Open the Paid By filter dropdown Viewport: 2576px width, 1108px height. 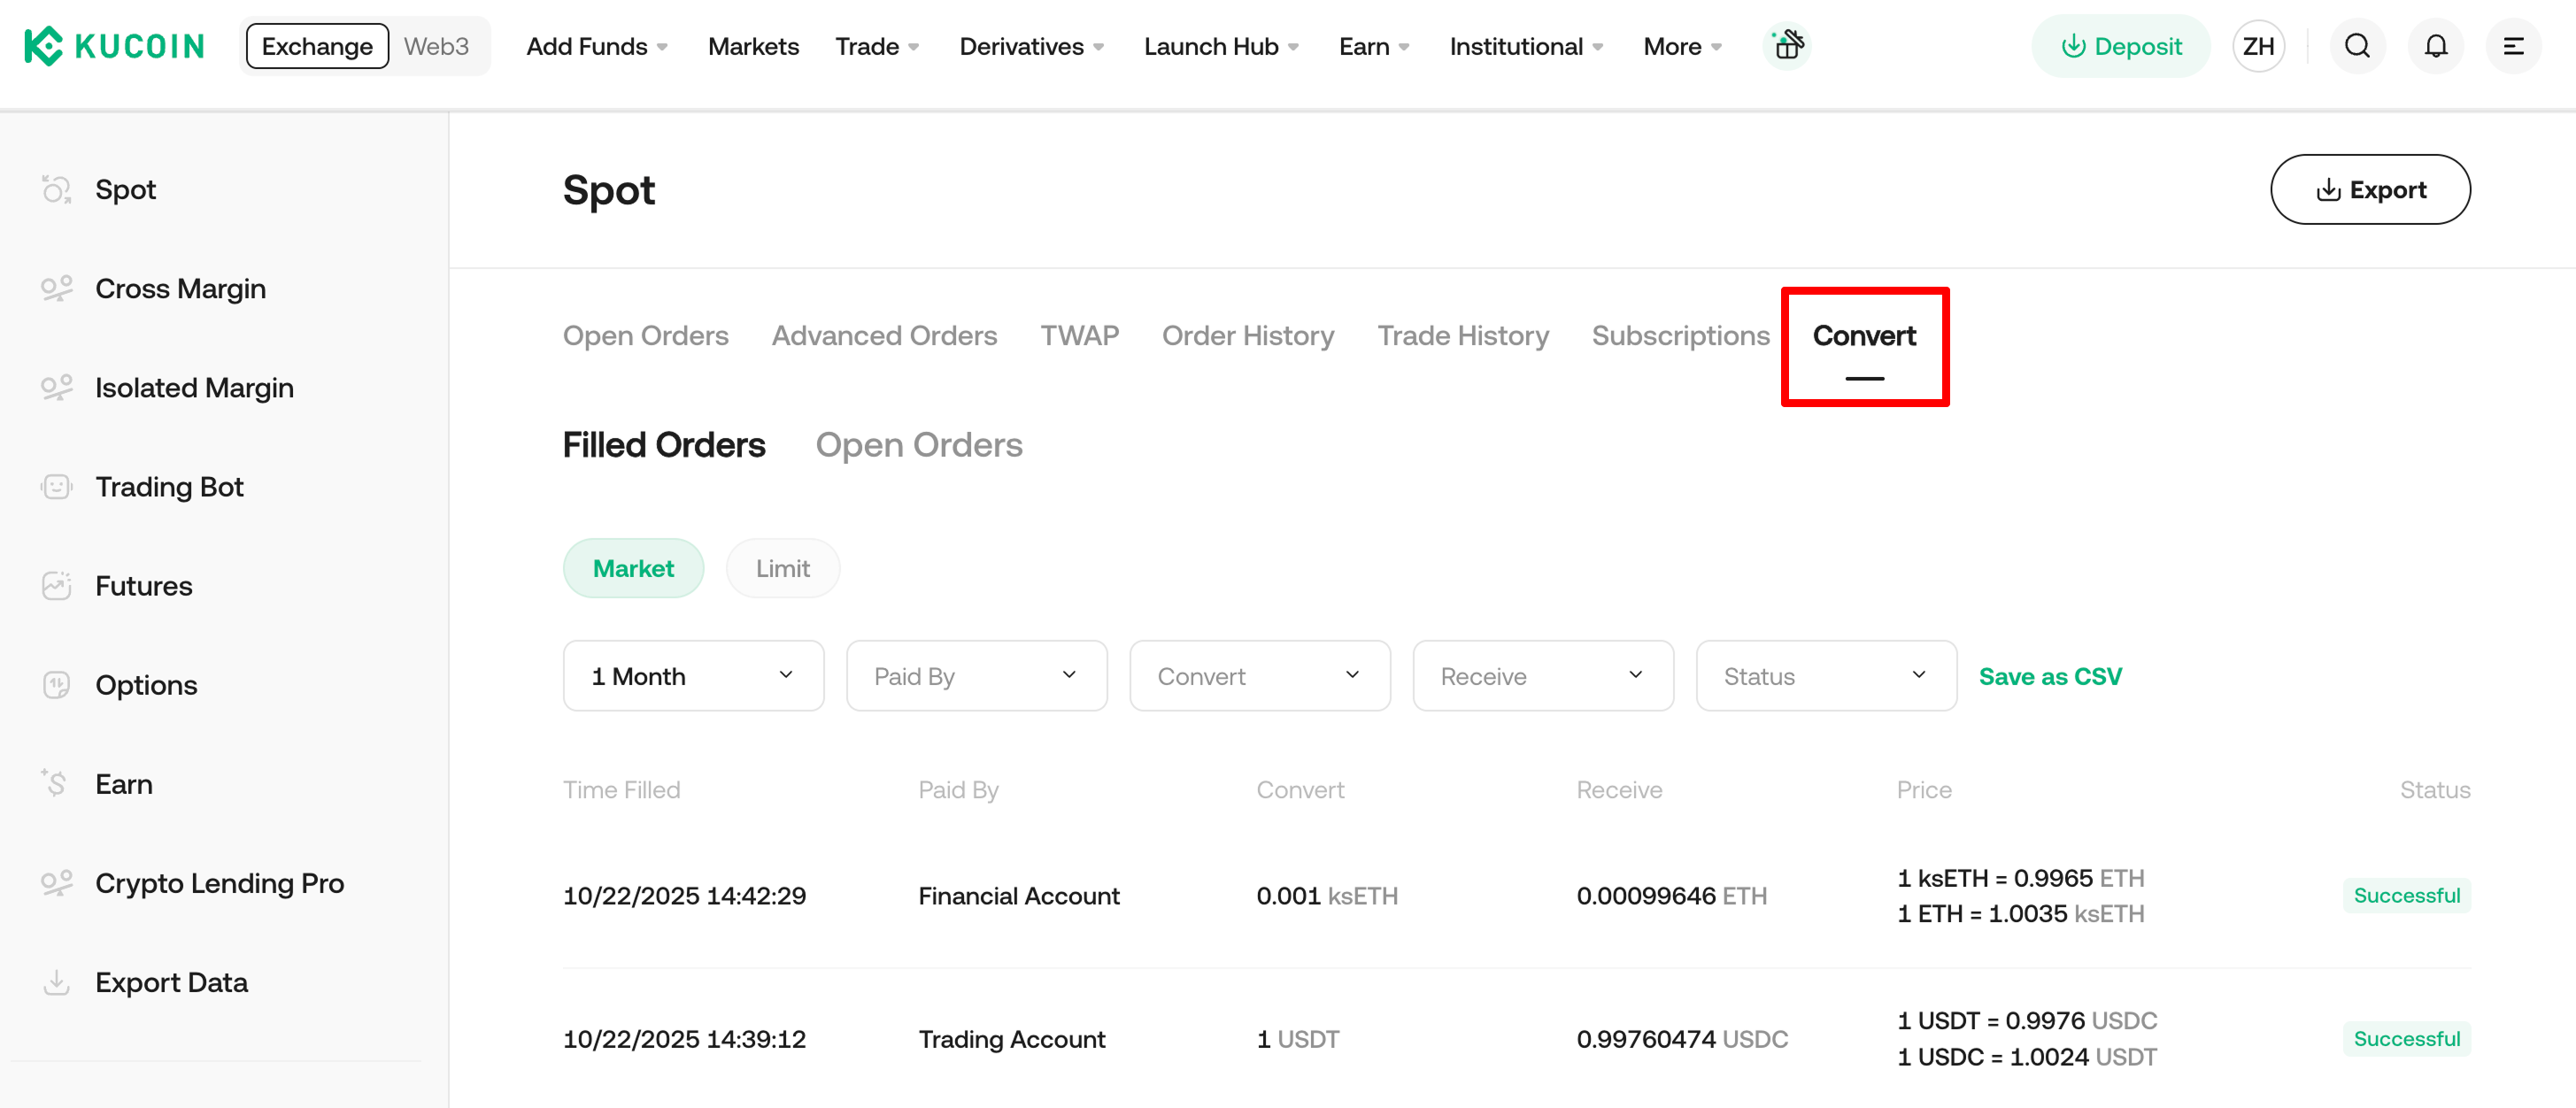click(976, 676)
